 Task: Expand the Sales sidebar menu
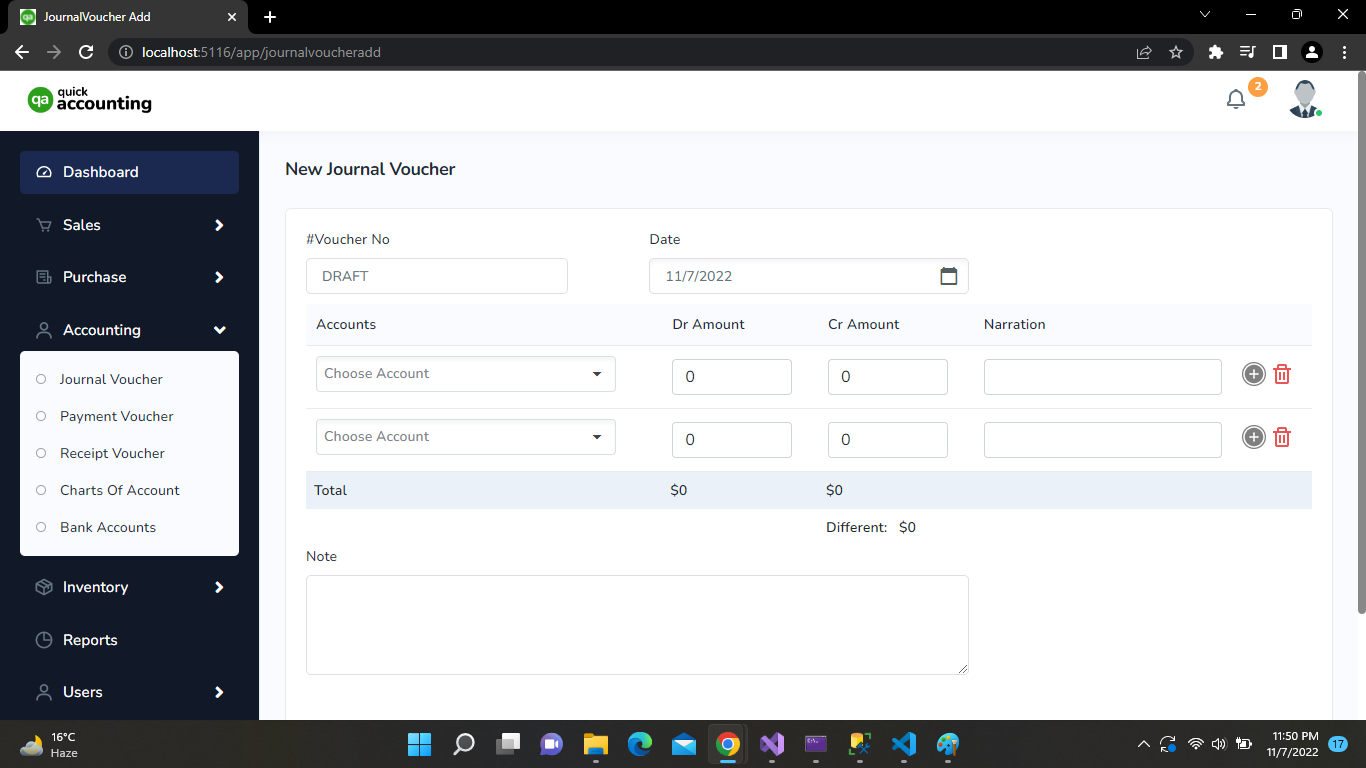pyautogui.click(x=129, y=225)
